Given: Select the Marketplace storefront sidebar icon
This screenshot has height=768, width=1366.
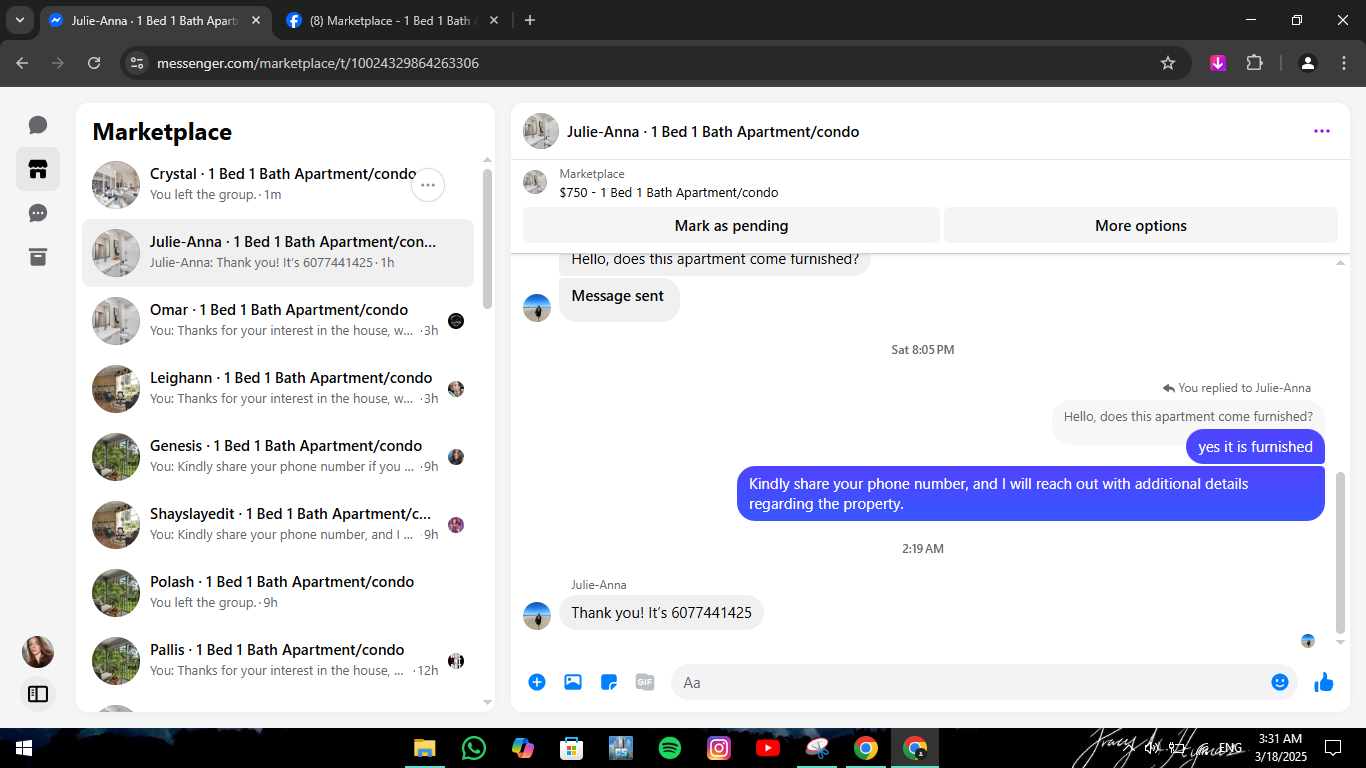Looking at the screenshot, I should [x=38, y=169].
